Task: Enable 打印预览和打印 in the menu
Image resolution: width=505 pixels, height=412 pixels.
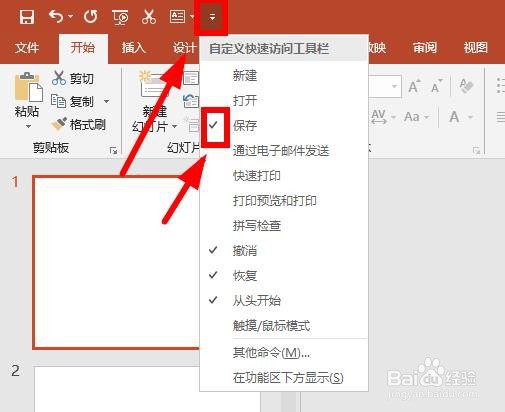Action: [284, 200]
